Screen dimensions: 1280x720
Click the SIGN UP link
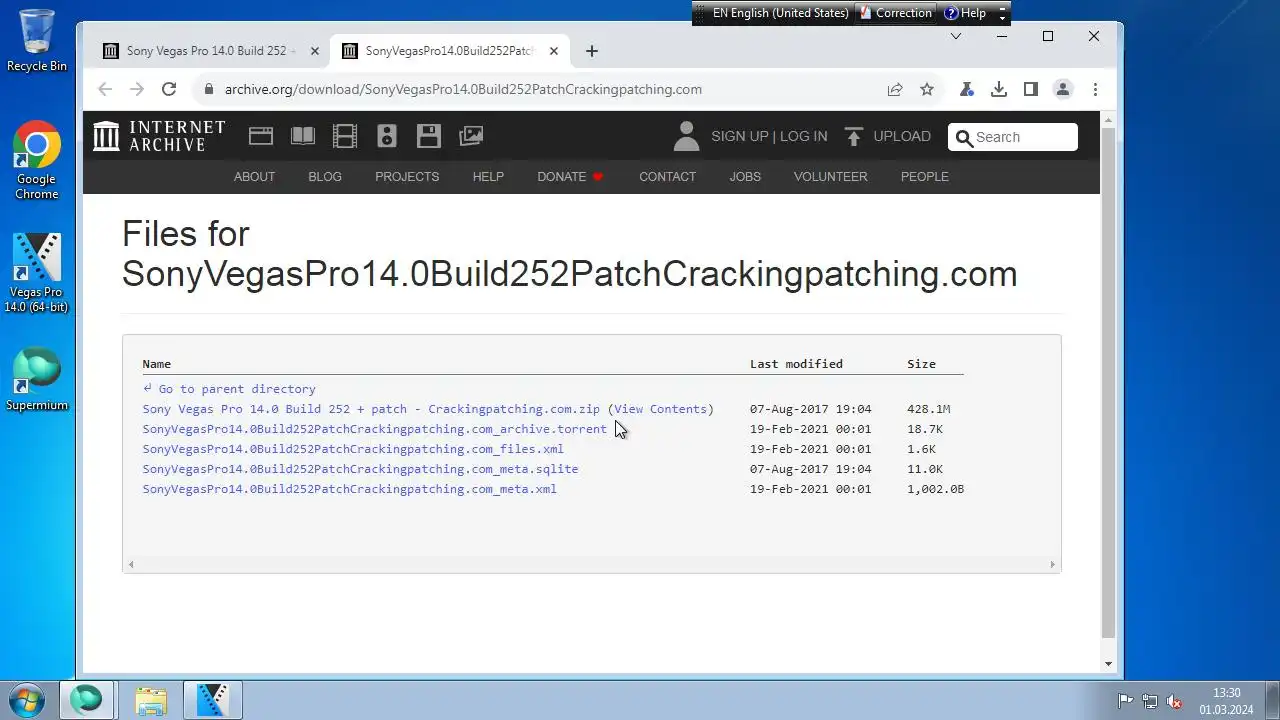coord(739,136)
